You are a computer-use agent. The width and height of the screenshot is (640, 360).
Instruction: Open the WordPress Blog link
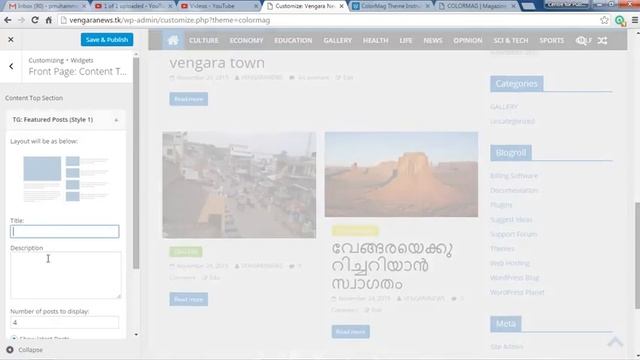coord(515,278)
